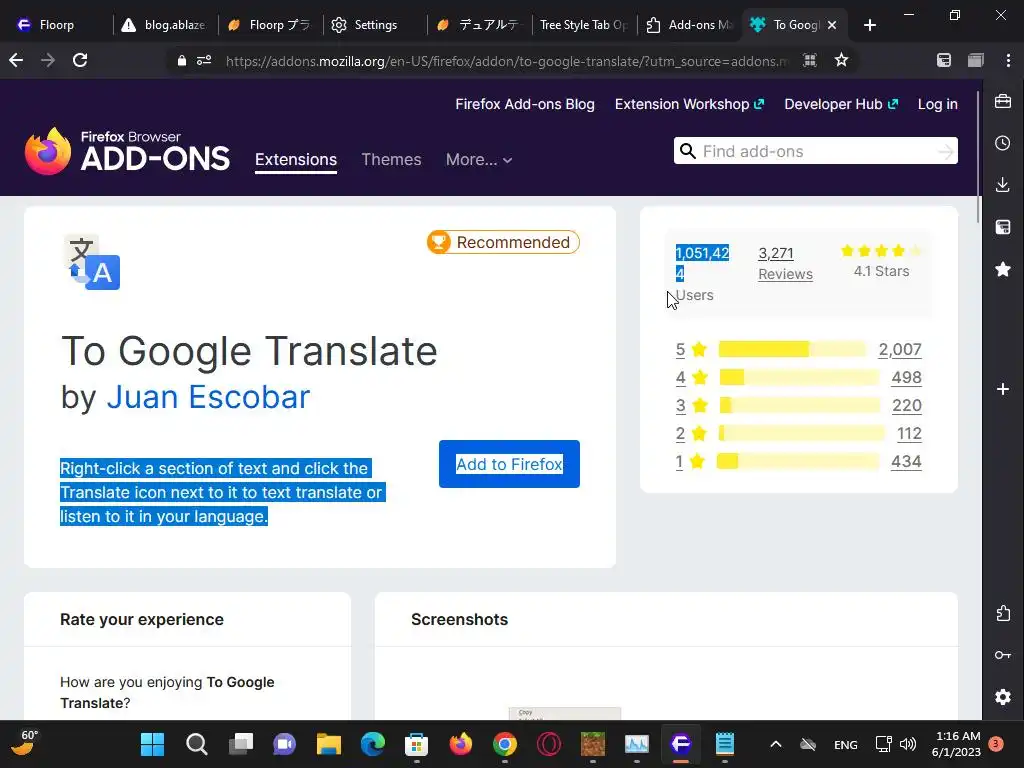Viewport: 1024px width, 768px height.
Task: Go forward using the arrow button
Action: coord(48,61)
